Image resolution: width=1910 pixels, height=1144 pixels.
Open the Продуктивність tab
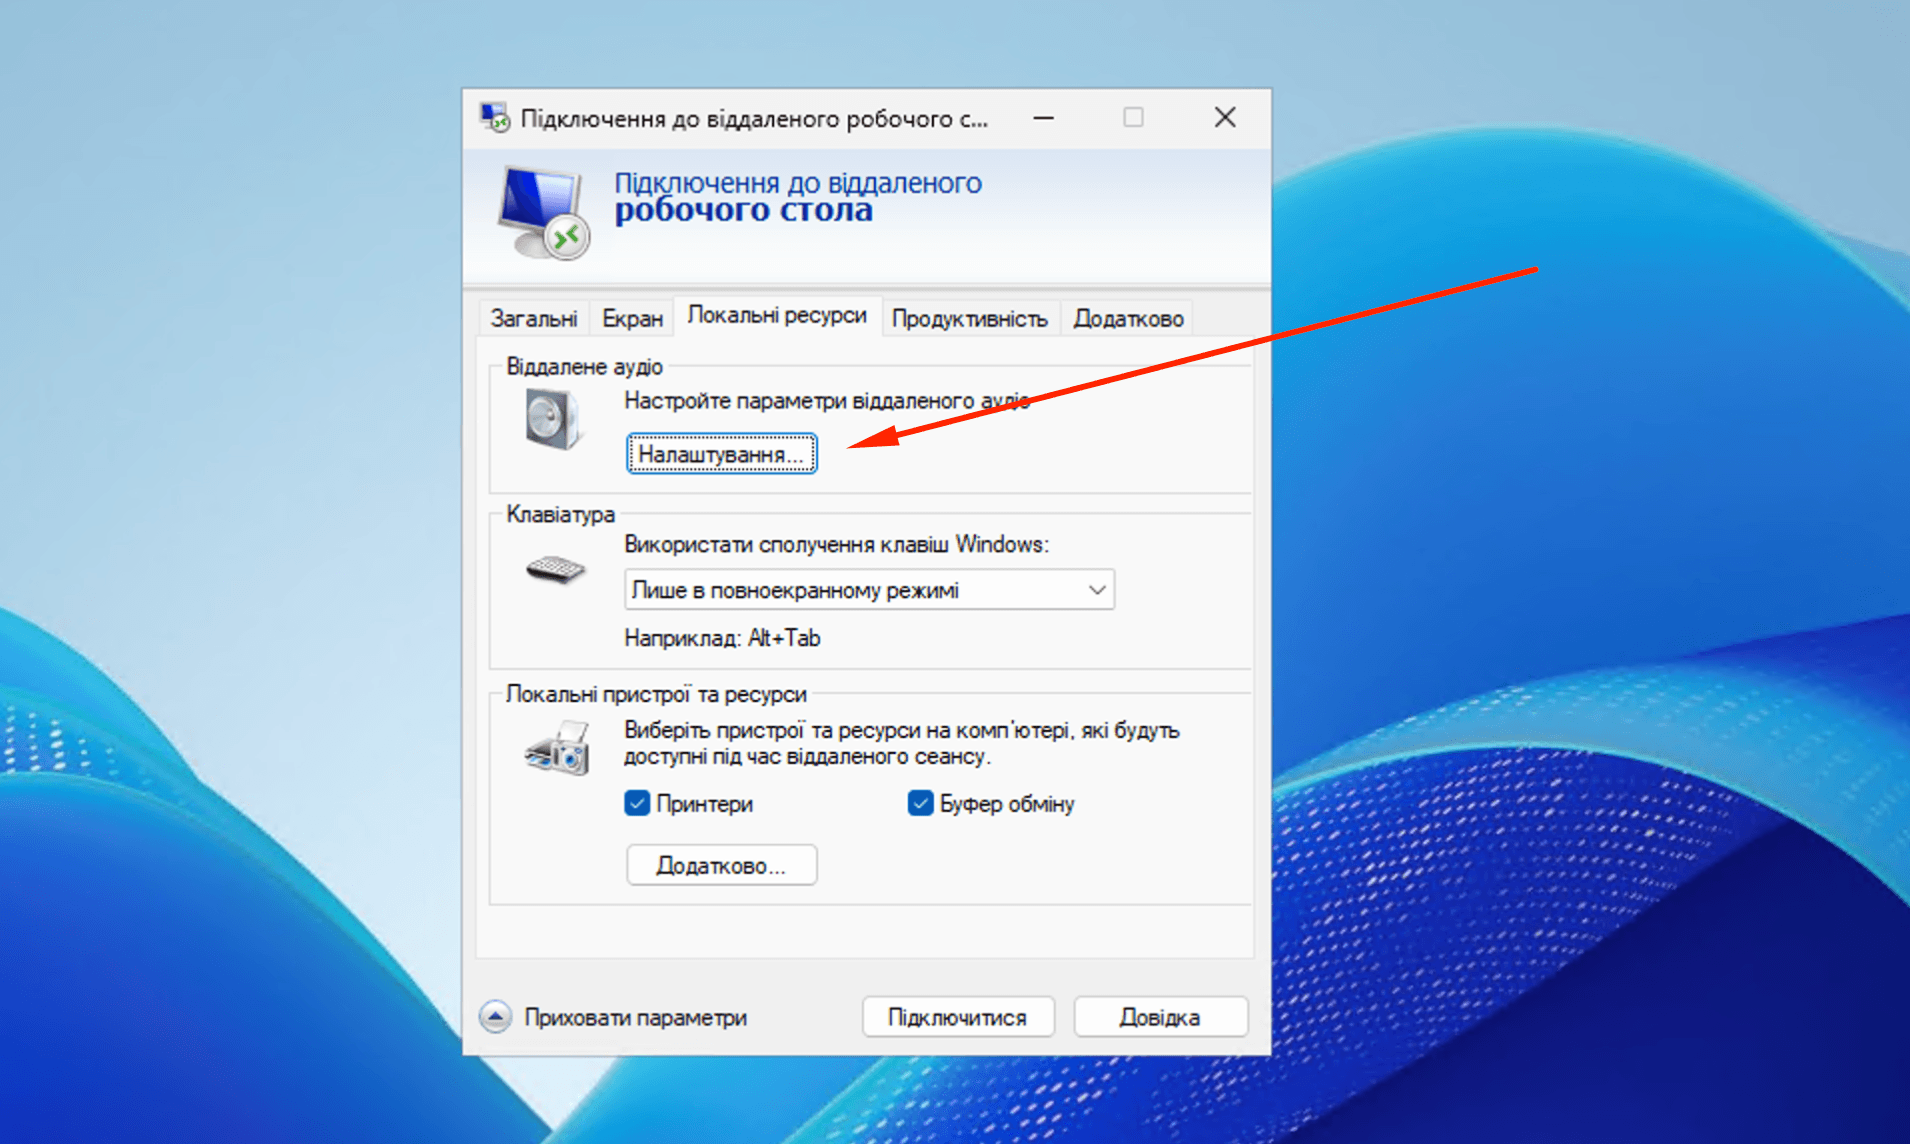point(969,318)
